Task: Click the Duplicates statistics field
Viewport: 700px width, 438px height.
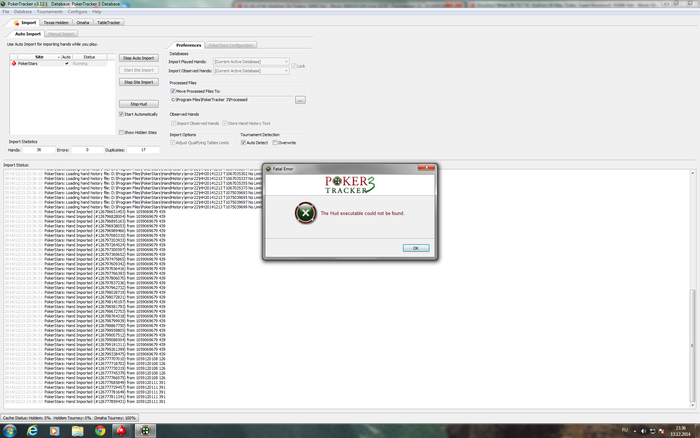Action: click(143, 150)
